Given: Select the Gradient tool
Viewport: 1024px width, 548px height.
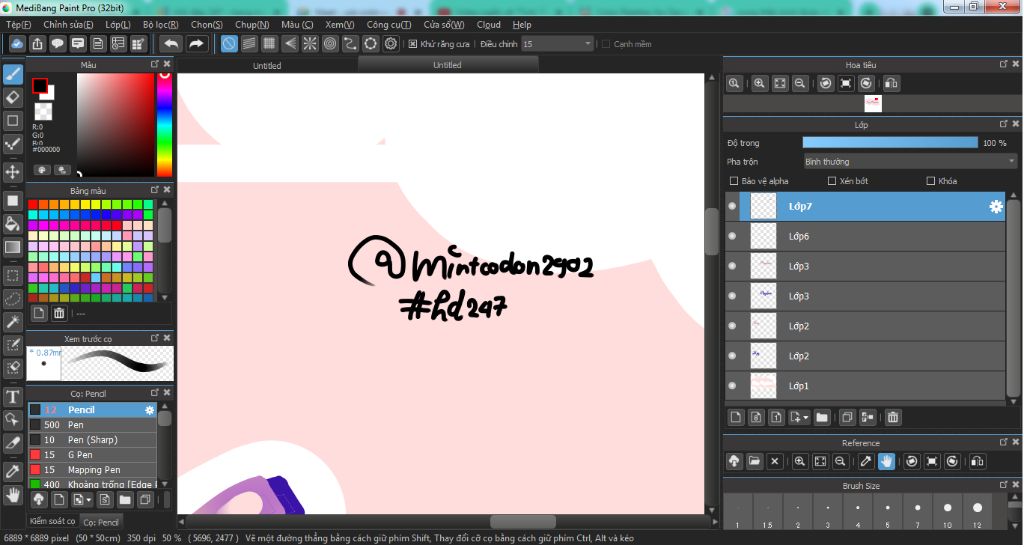Looking at the screenshot, I should click(x=12, y=248).
